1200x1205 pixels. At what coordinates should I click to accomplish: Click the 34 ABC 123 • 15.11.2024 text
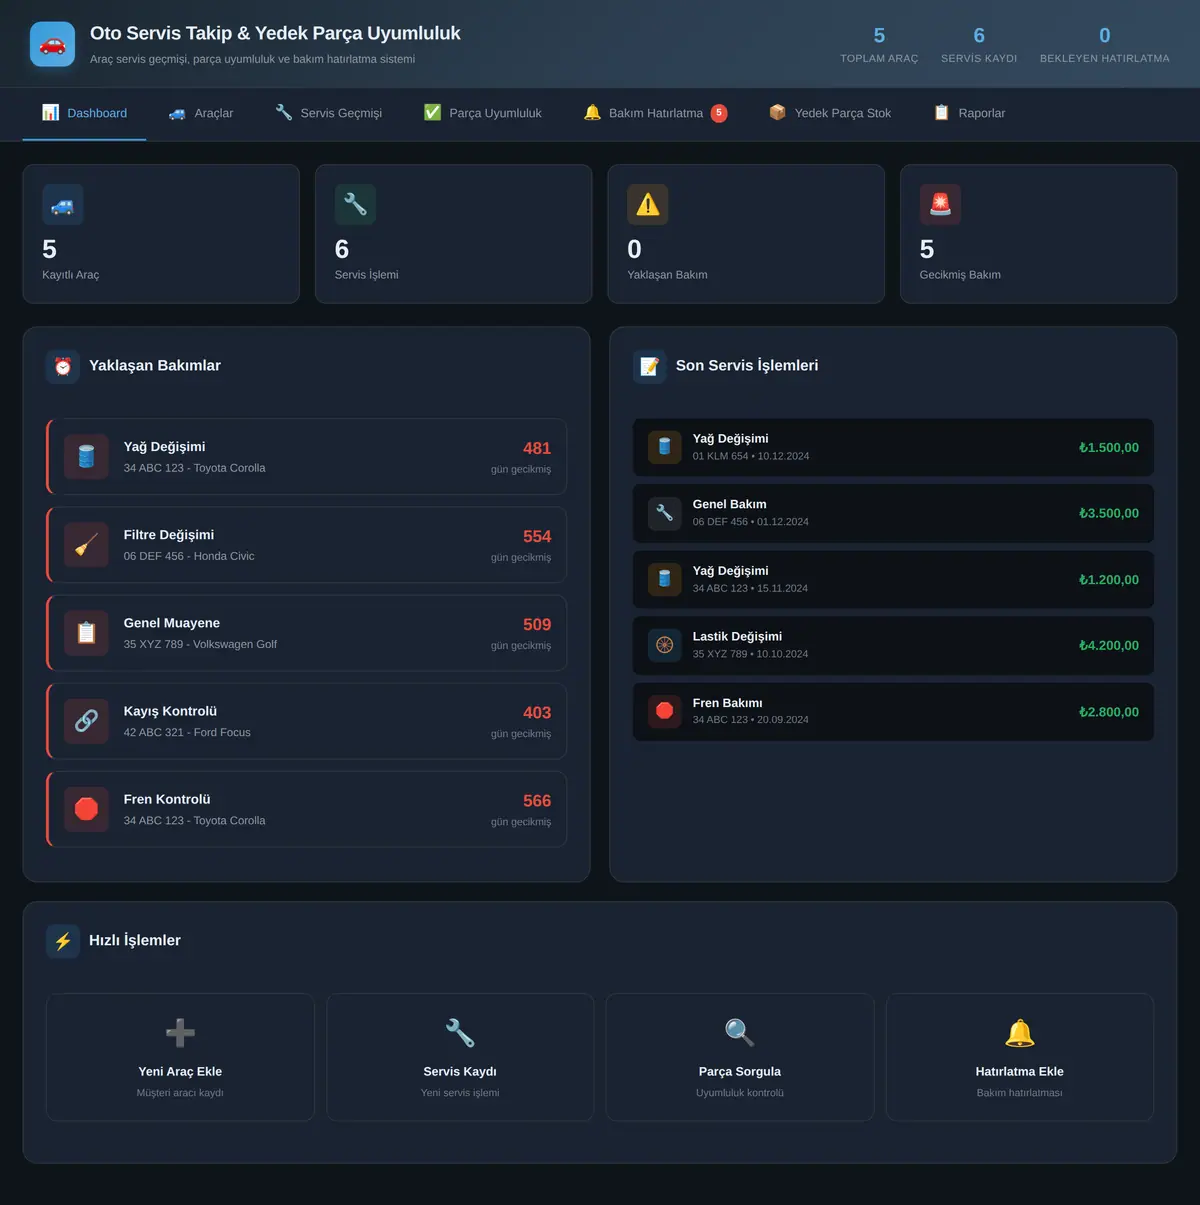[750, 588]
